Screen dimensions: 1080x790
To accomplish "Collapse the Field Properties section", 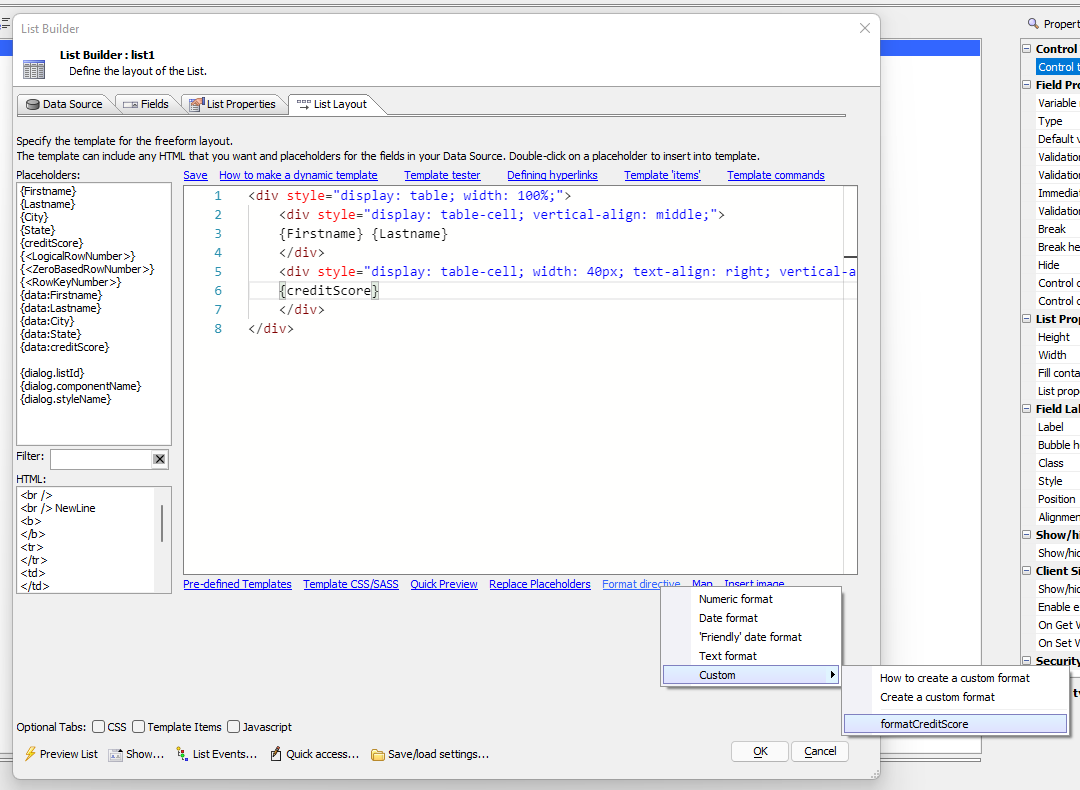I will tap(1026, 85).
